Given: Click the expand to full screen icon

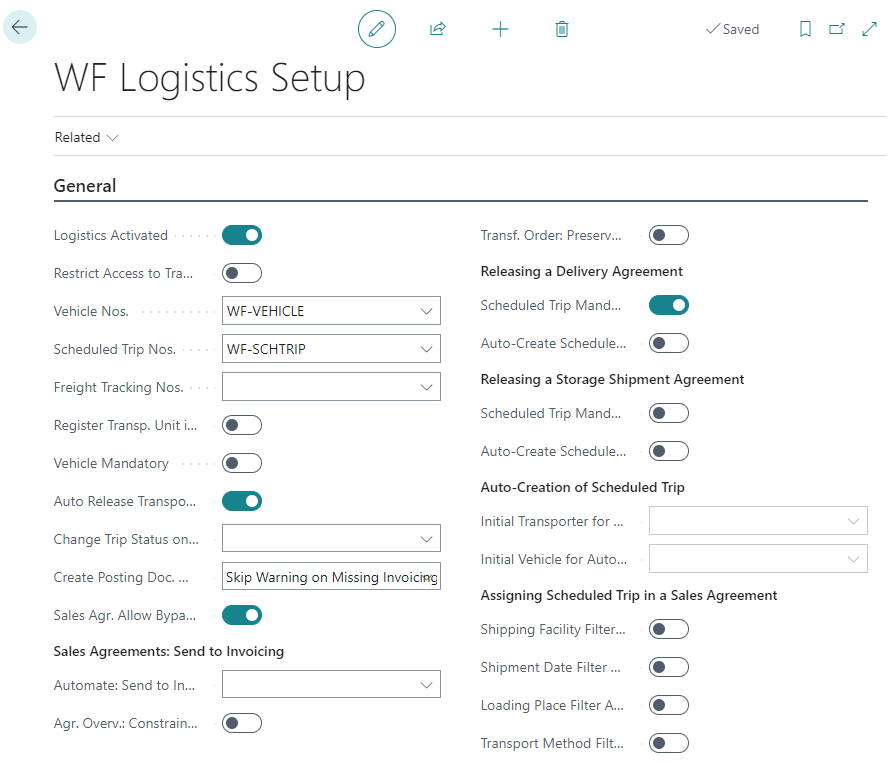Looking at the screenshot, I should tap(869, 29).
